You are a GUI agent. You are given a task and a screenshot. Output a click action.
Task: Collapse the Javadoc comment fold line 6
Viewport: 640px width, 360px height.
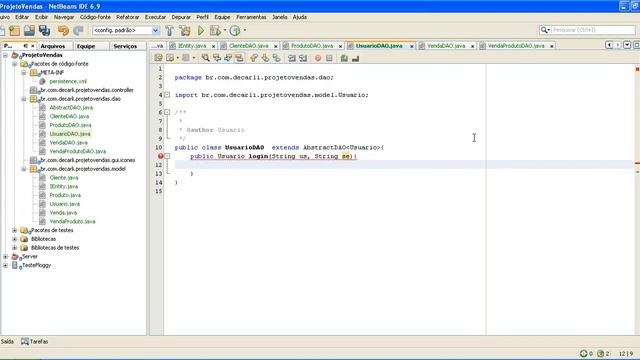pos(167,112)
